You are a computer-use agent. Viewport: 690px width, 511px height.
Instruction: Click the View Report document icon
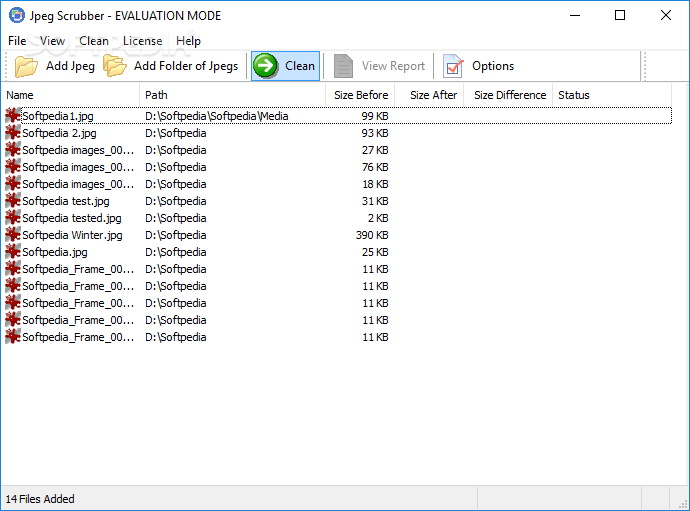coord(343,66)
